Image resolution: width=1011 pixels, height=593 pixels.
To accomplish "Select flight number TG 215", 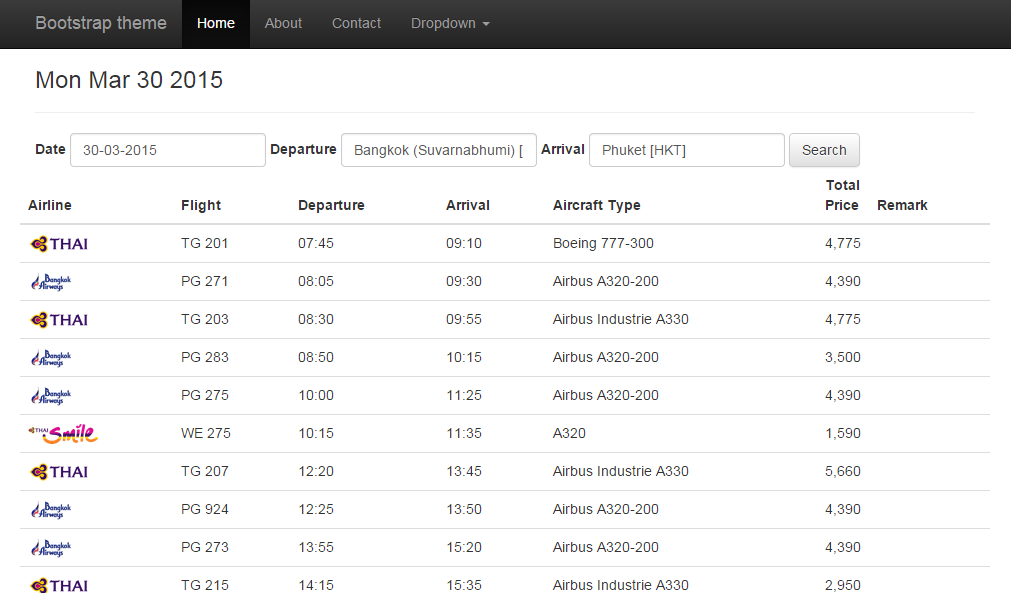I will click(x=204, y=585).
